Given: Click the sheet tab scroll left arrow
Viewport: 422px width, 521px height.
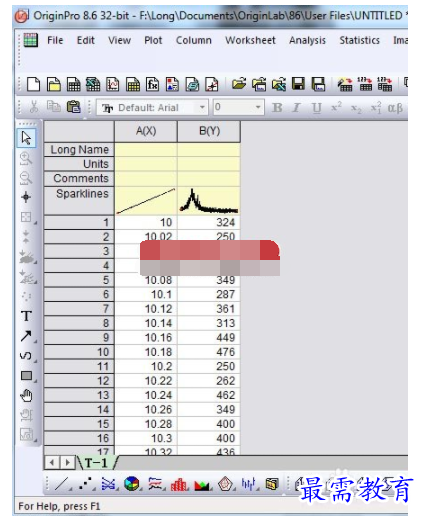Looking at the screenshot, I should pyautogui.click(x=52, y=463).
